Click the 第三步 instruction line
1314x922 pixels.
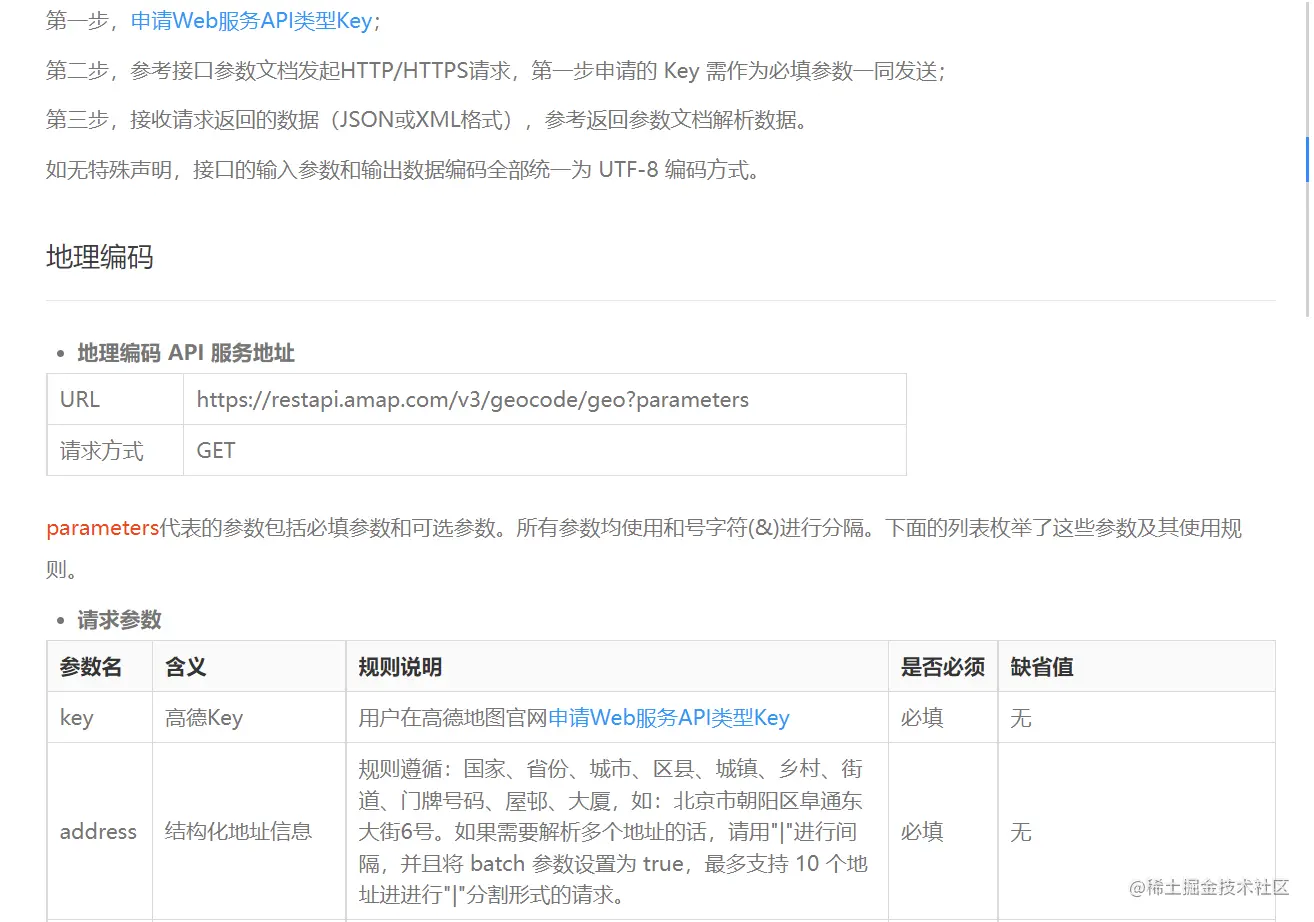tap(429, 120)
